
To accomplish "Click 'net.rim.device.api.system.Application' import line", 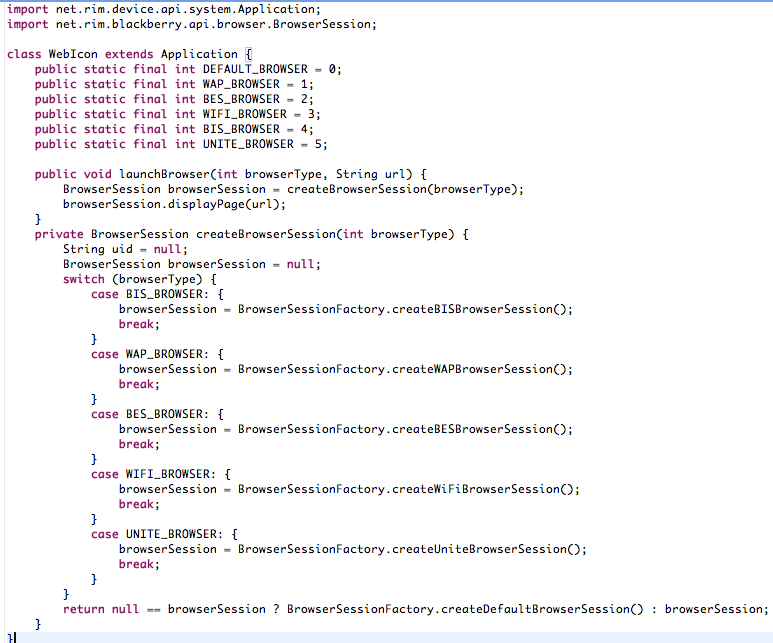I will (x=164, y=9).
